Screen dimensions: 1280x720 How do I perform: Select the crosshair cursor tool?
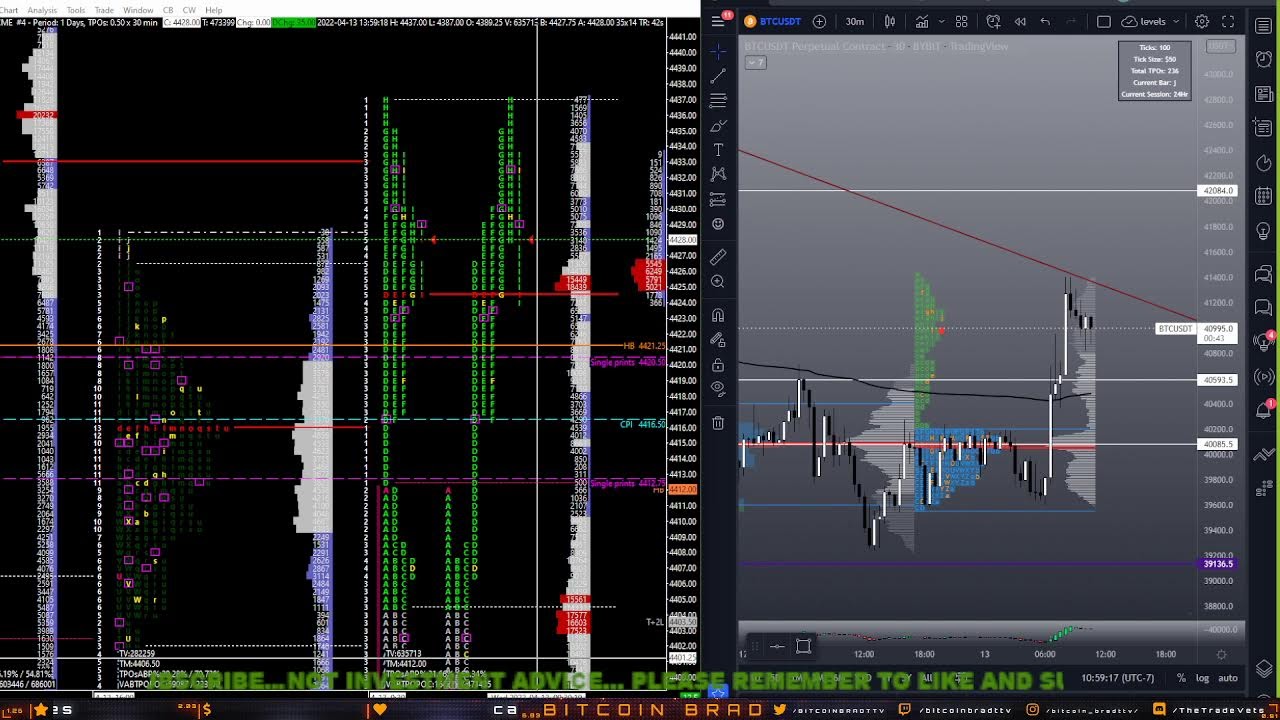coord(718,51)
